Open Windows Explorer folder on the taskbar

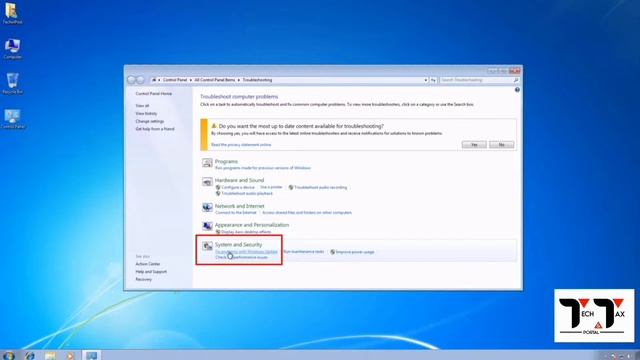coord(50,356)
